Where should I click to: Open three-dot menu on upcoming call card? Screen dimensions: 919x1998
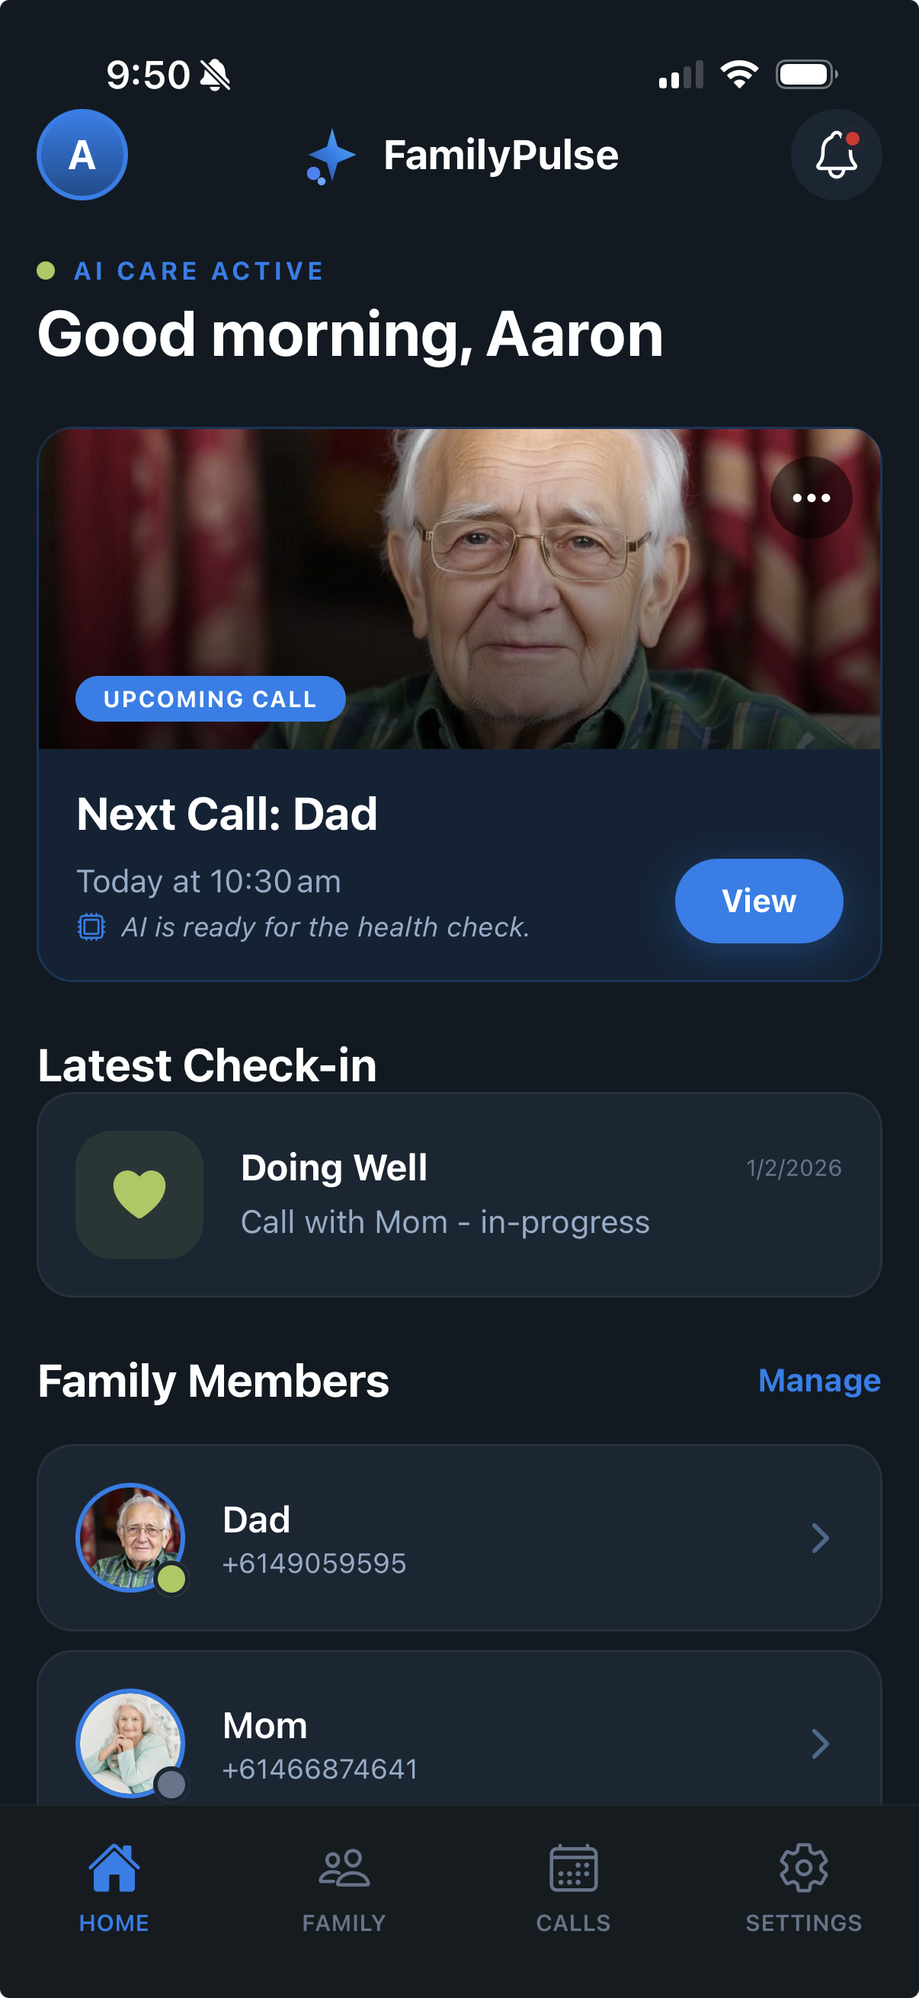[x=811, y=498]
